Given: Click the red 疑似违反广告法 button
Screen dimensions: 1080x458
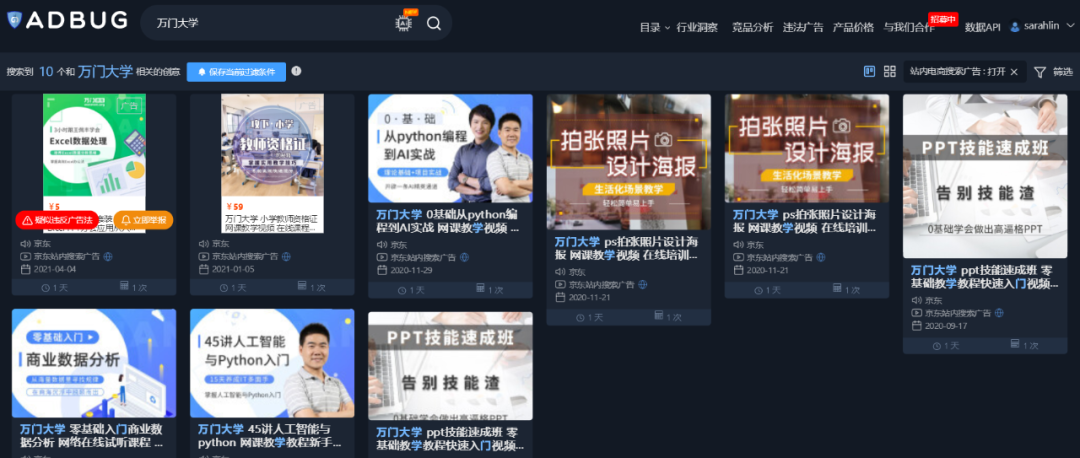Looking at the screenshot, I should tap(56, 220).
